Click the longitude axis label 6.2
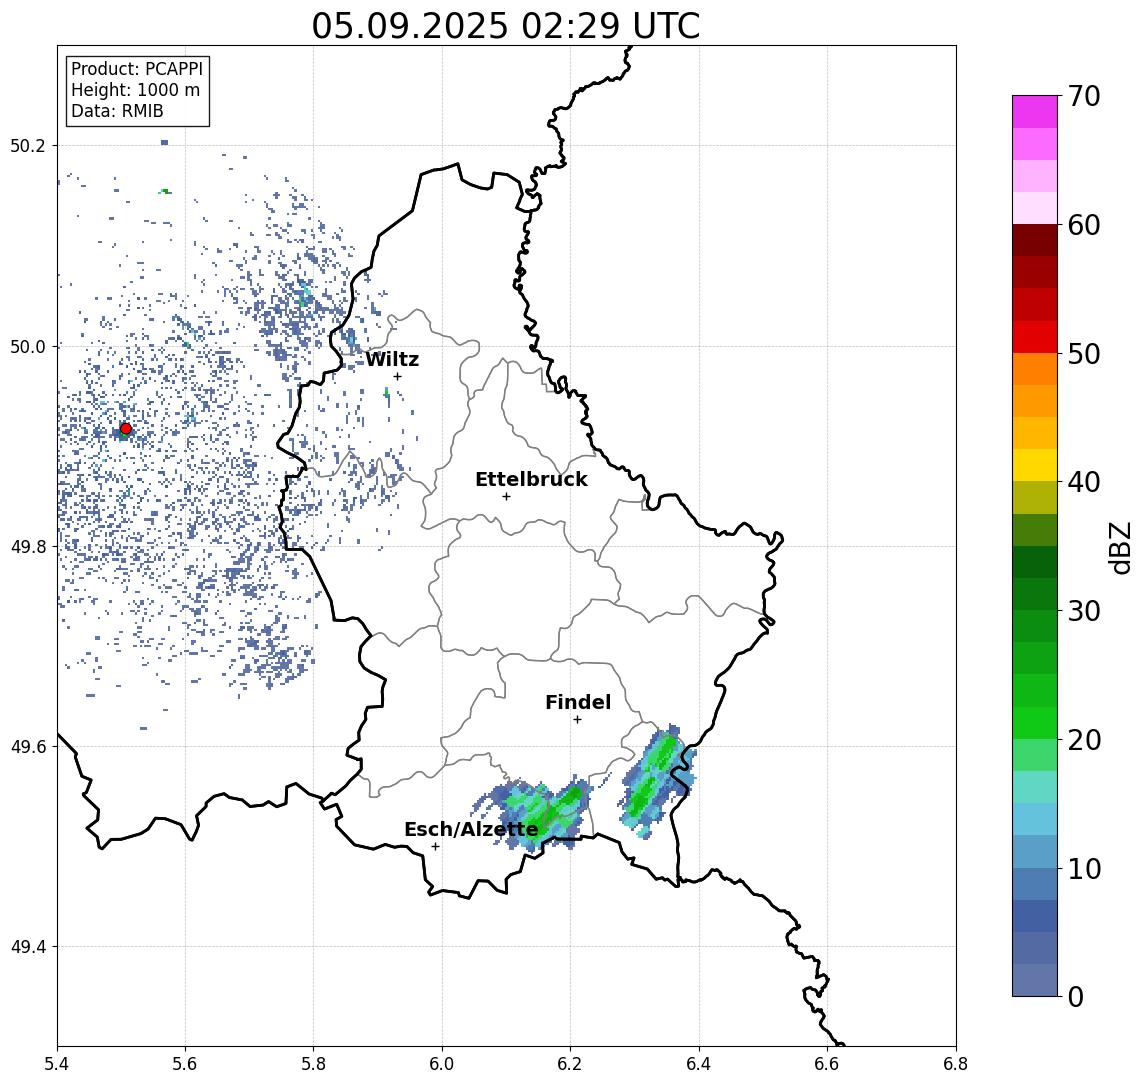The width and height of the screenshot is (1145, 1084). (570, 1064)
